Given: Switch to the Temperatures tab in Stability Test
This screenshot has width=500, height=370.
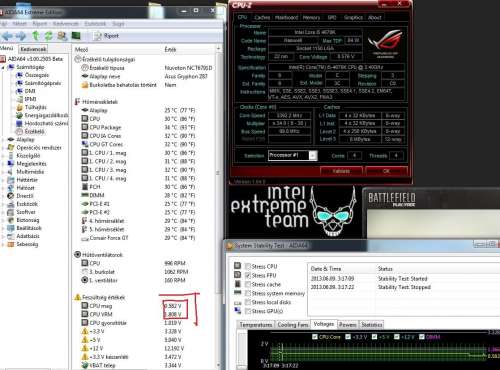Looking at the screenshot, I should point(256,325).
